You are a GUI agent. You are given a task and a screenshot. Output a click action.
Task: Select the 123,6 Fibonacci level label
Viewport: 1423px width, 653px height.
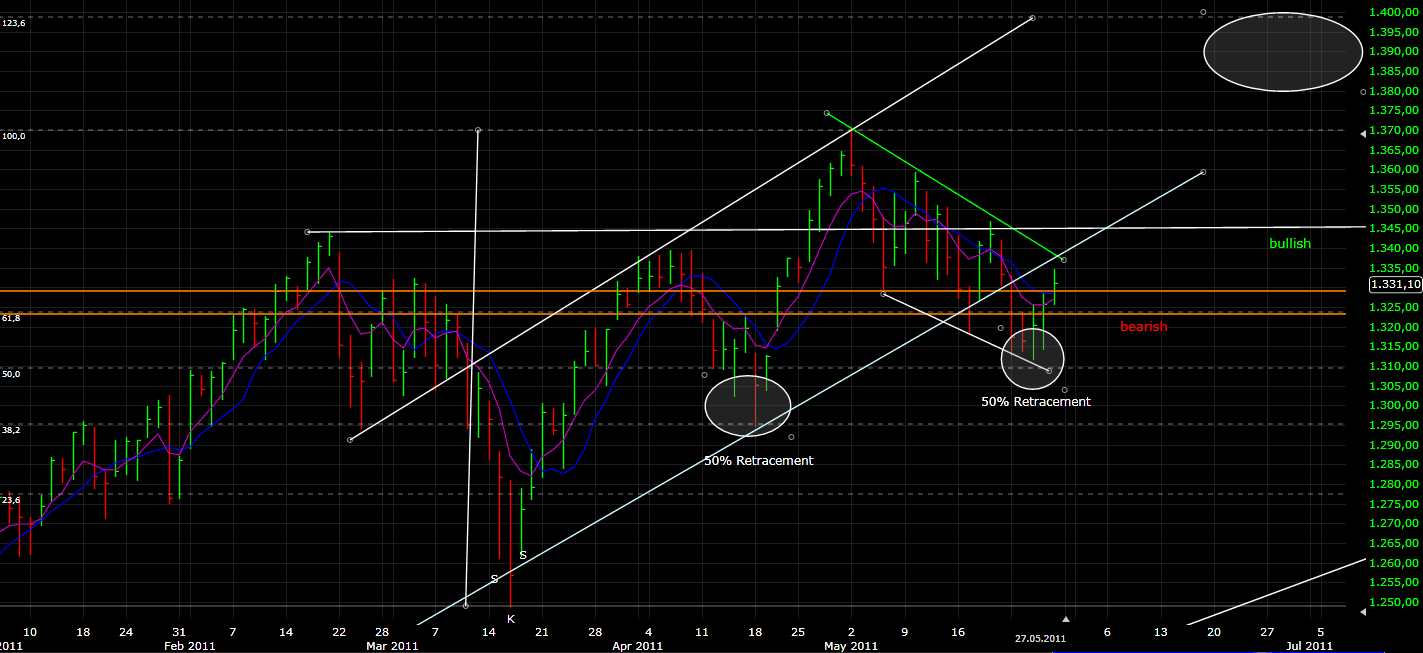(14, 22)
